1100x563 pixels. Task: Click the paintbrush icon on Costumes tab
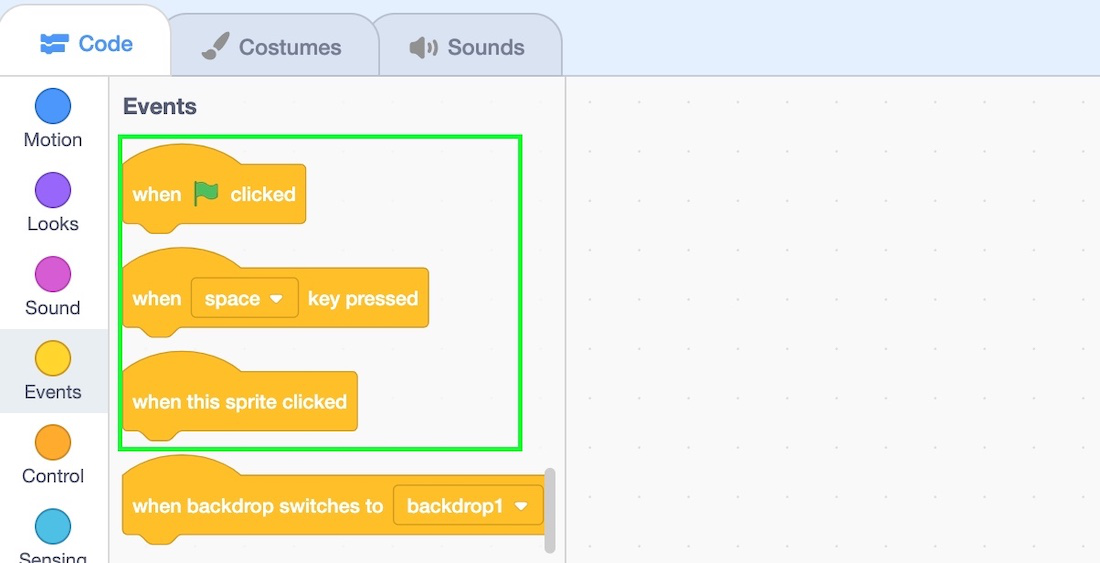(x=215, y=47)
